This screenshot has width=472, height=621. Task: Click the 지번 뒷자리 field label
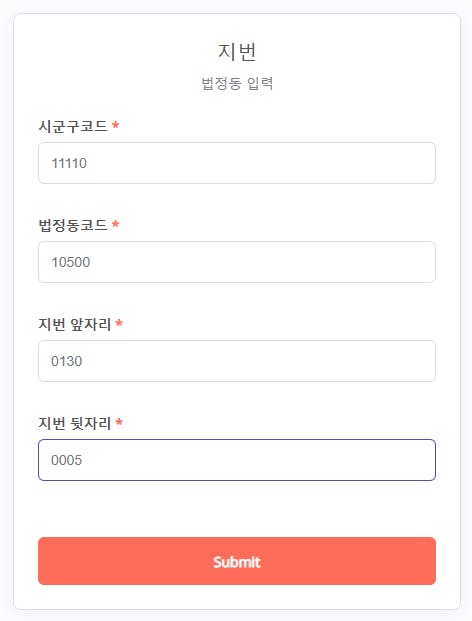74,423
